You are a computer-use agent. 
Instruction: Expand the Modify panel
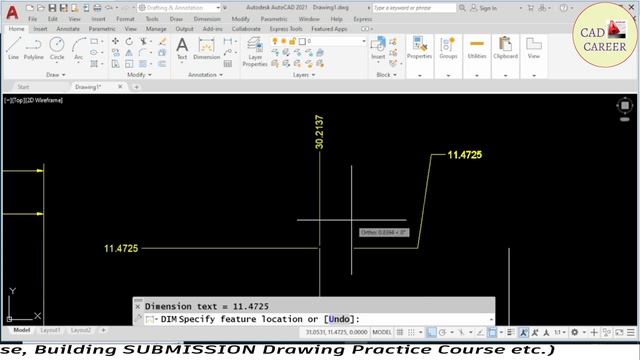click(139, 75)
